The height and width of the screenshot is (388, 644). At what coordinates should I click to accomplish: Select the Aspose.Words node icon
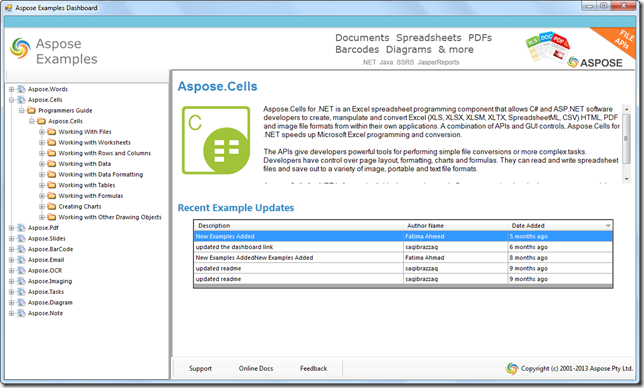click(21, 89)
